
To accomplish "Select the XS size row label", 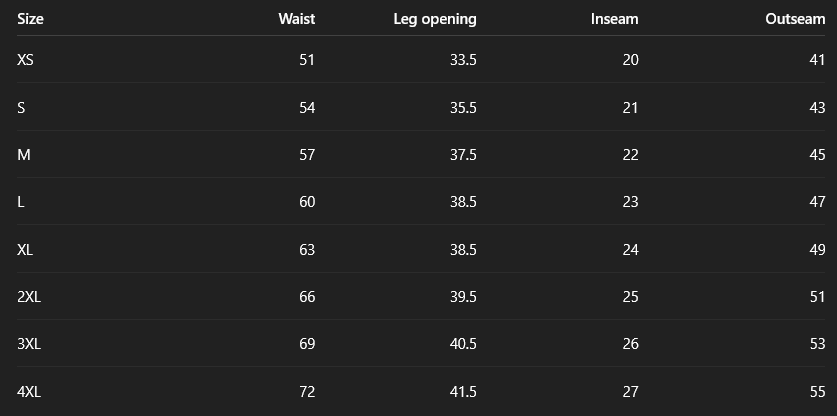I will pos(26,60).
